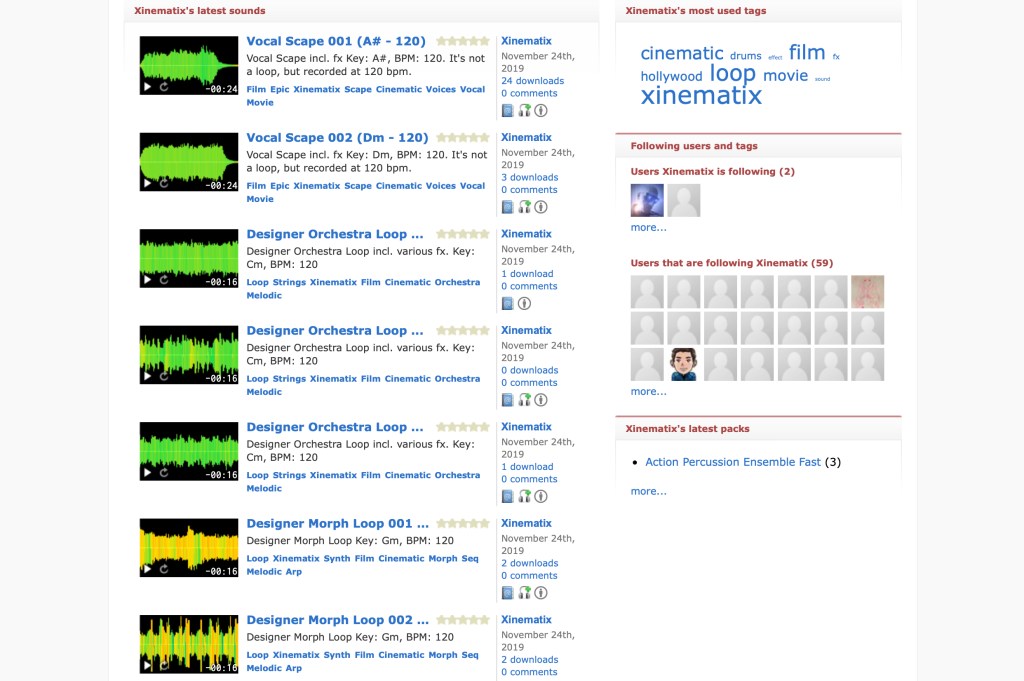Toggle loop on Vocal Scape 001 player
1024x681 pixels.
(163, 87)
